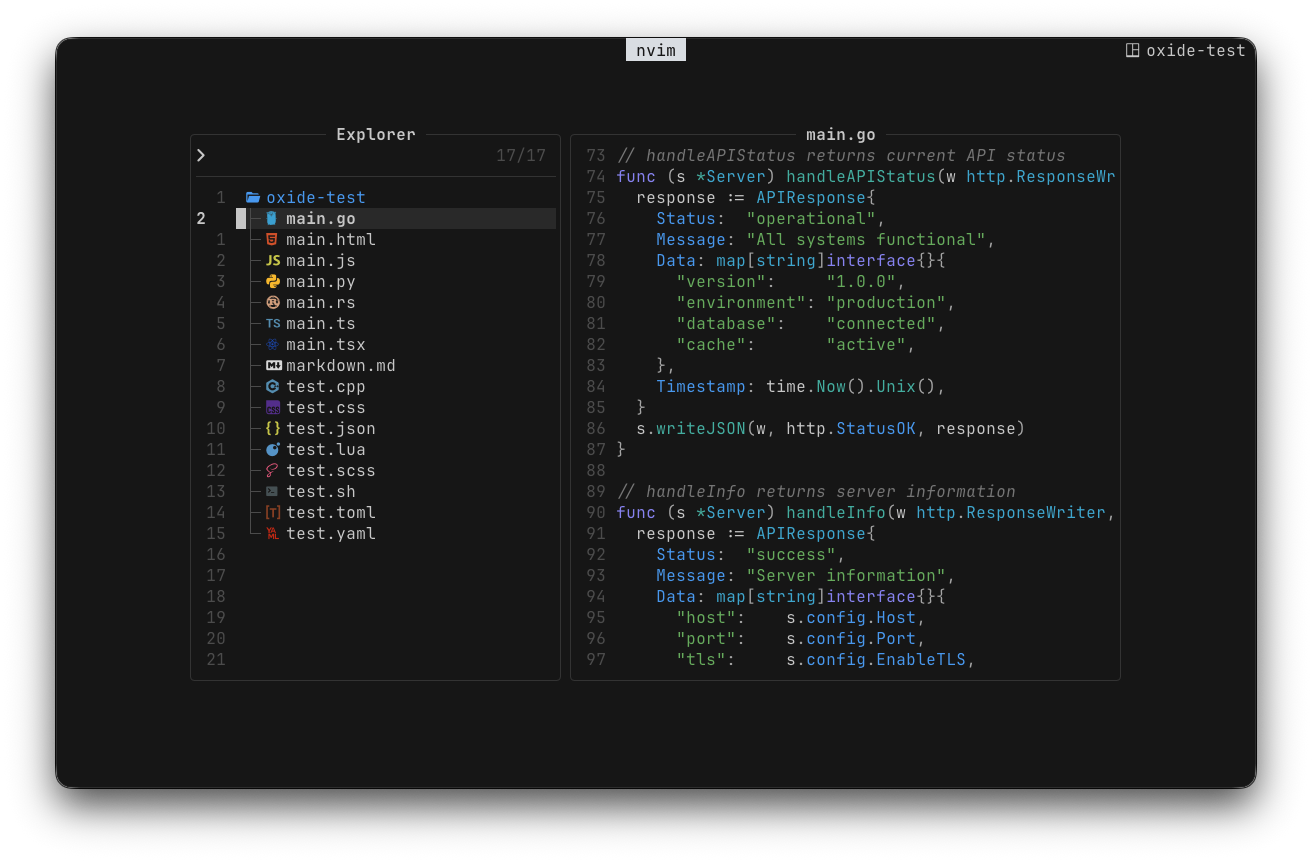Click the Go file icon beside main.go
The image size is (1312, 862).
[271, 218]
